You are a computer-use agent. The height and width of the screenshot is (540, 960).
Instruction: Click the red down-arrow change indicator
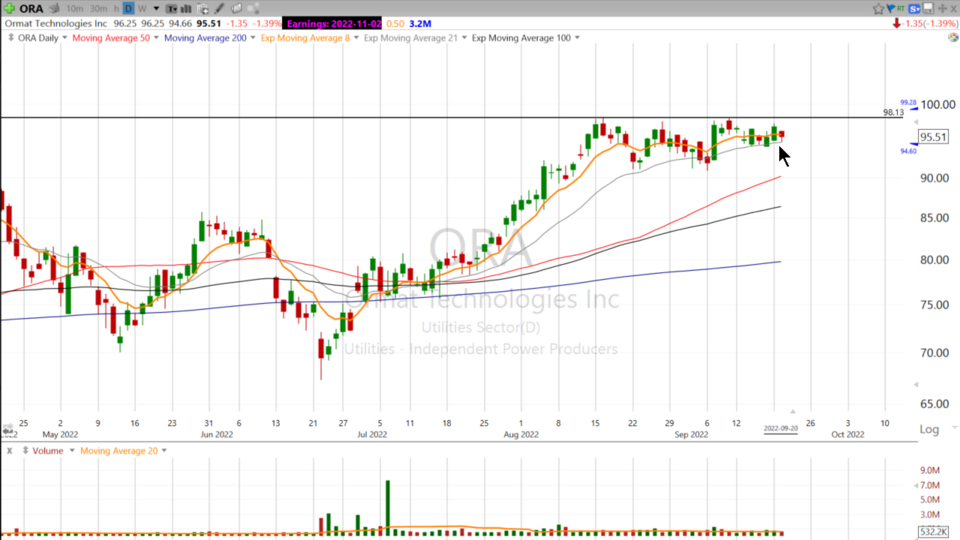[x=896, y=23]
